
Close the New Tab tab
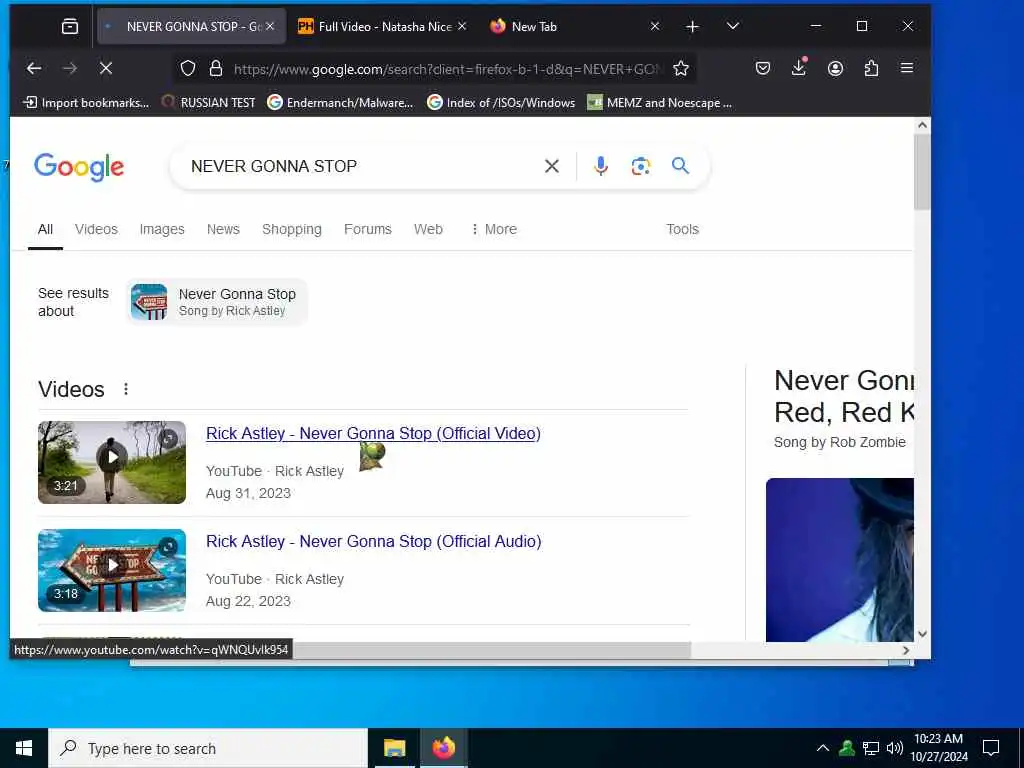[x=655, y=26]
